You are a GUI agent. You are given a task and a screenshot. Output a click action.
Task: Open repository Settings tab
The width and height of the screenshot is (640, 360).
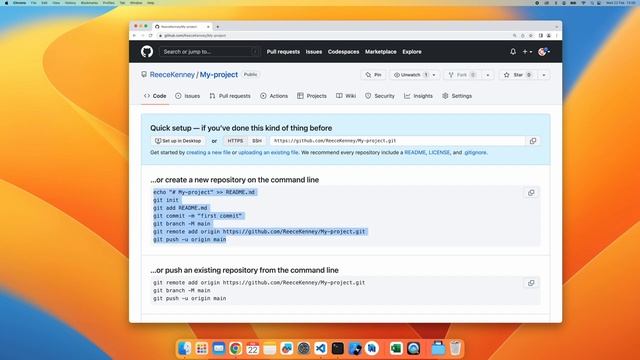[x=457, y=96]
